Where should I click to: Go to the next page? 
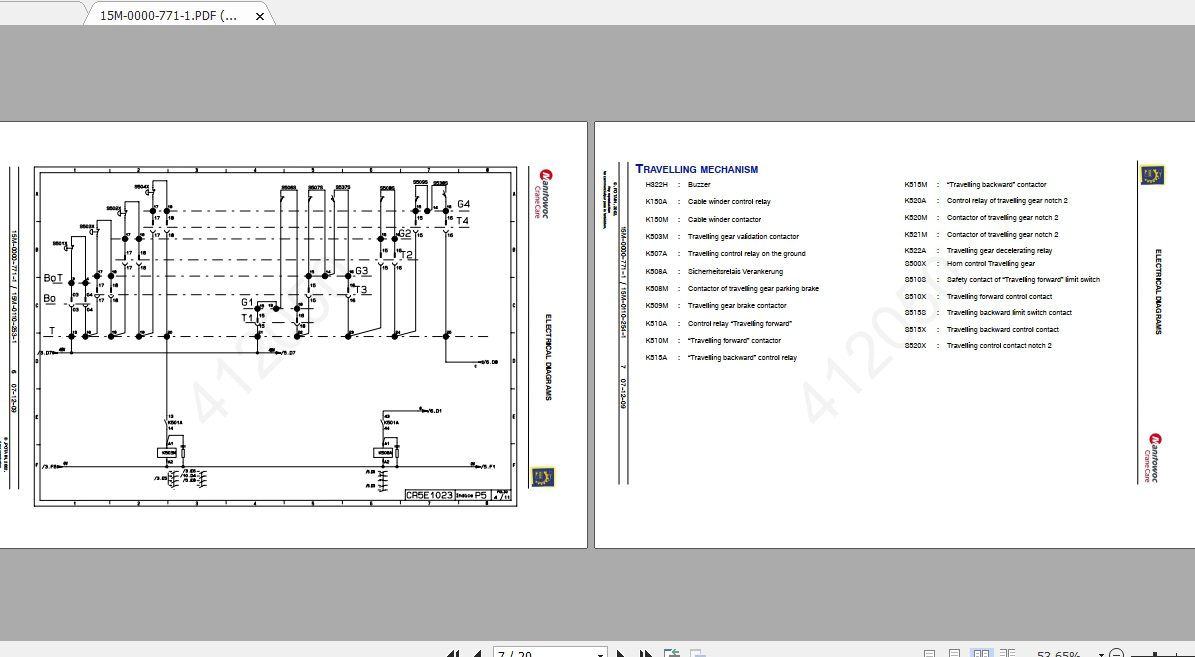620,654
